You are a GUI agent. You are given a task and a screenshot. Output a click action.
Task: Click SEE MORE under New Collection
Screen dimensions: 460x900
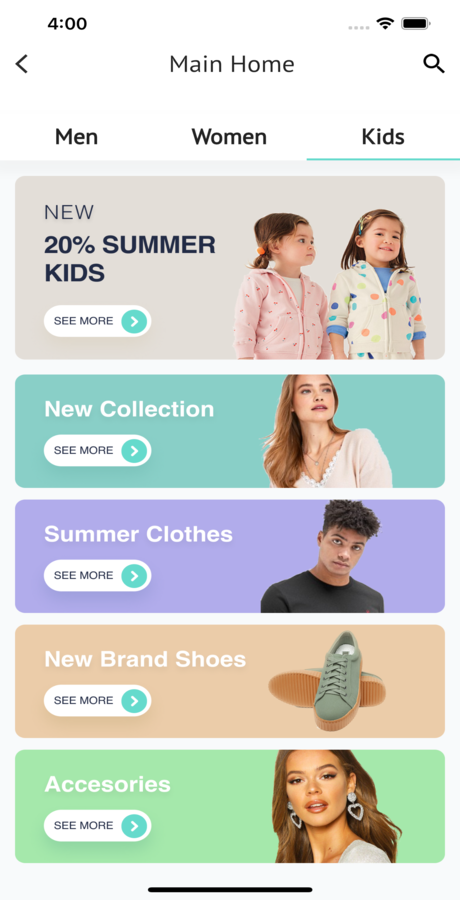(x=84, y=451)
